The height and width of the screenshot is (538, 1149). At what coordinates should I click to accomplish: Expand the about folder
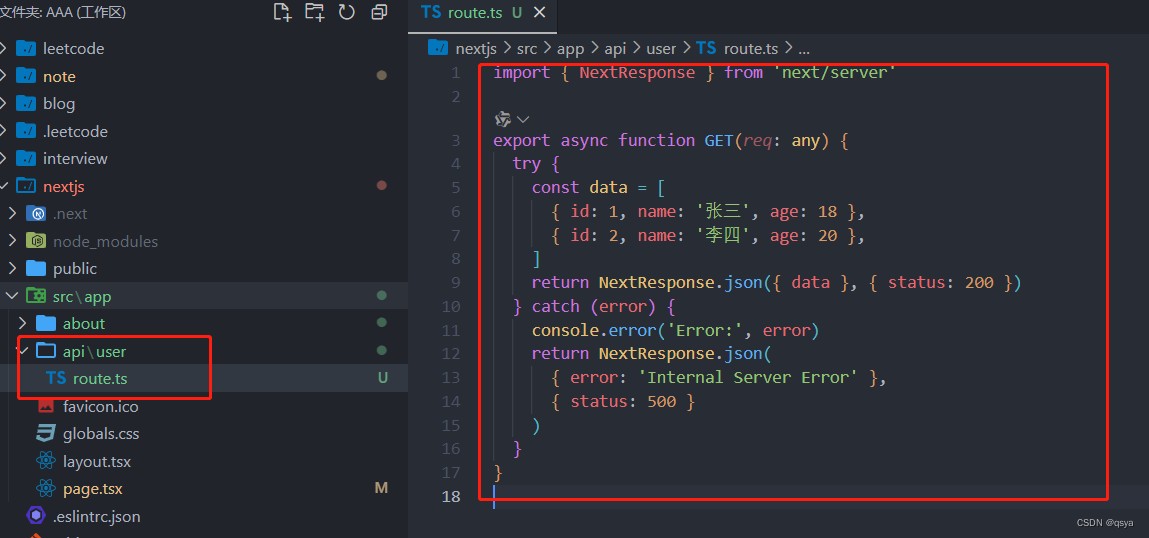22,323
